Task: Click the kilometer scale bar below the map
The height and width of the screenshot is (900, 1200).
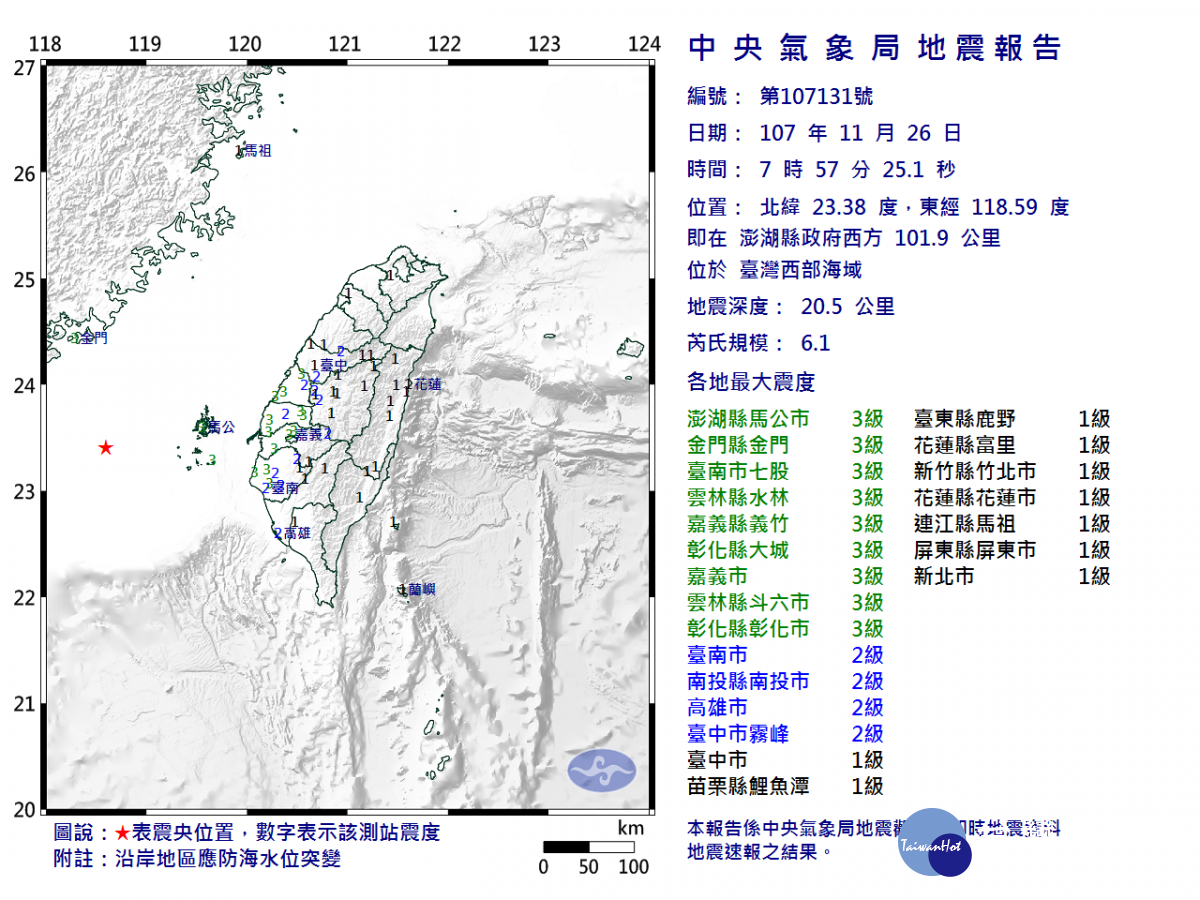Action: [x=589, y=846]
